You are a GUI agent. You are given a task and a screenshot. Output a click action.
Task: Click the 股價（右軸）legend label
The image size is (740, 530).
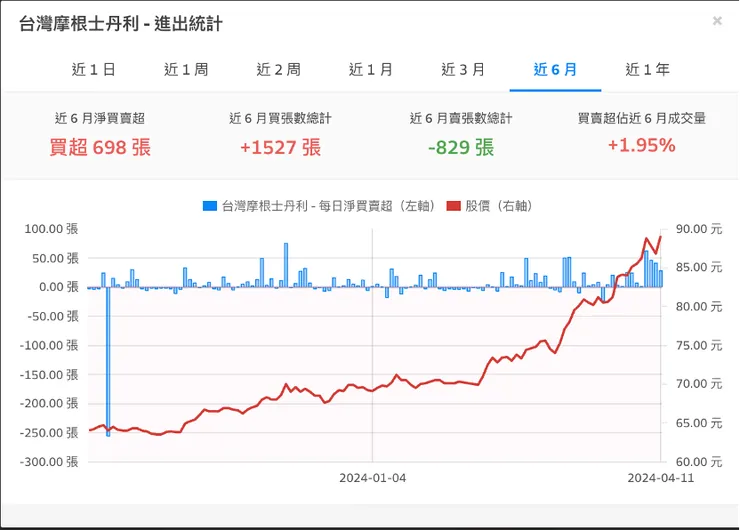499,206
